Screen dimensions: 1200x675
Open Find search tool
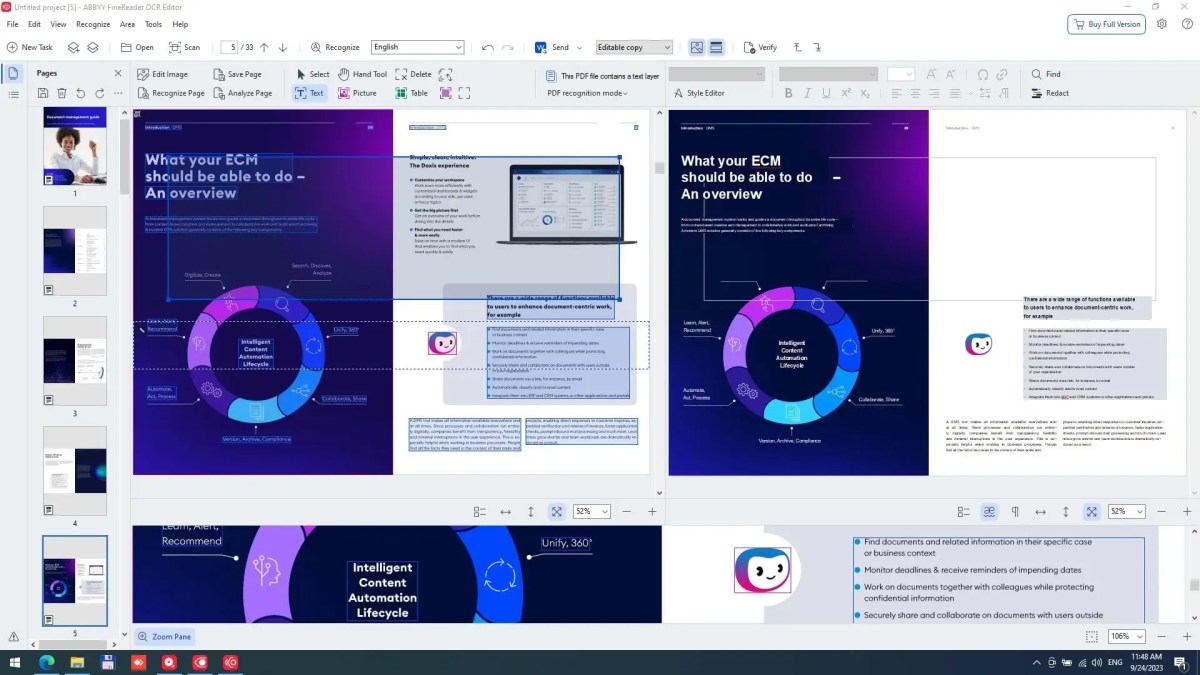pos(1046,74)
